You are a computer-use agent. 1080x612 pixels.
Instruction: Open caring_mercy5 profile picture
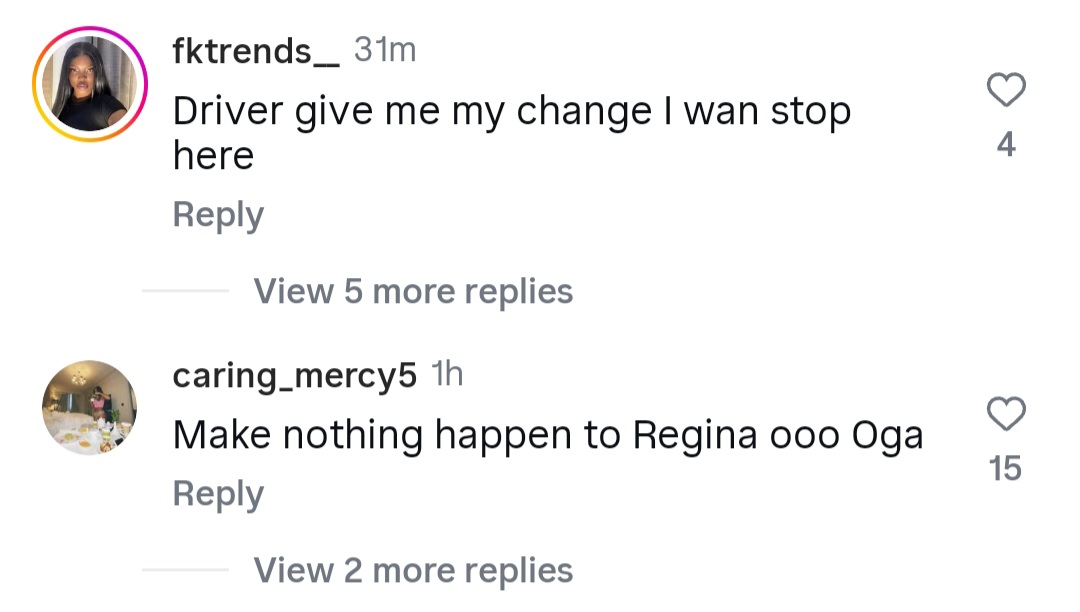tap(90, 407)
